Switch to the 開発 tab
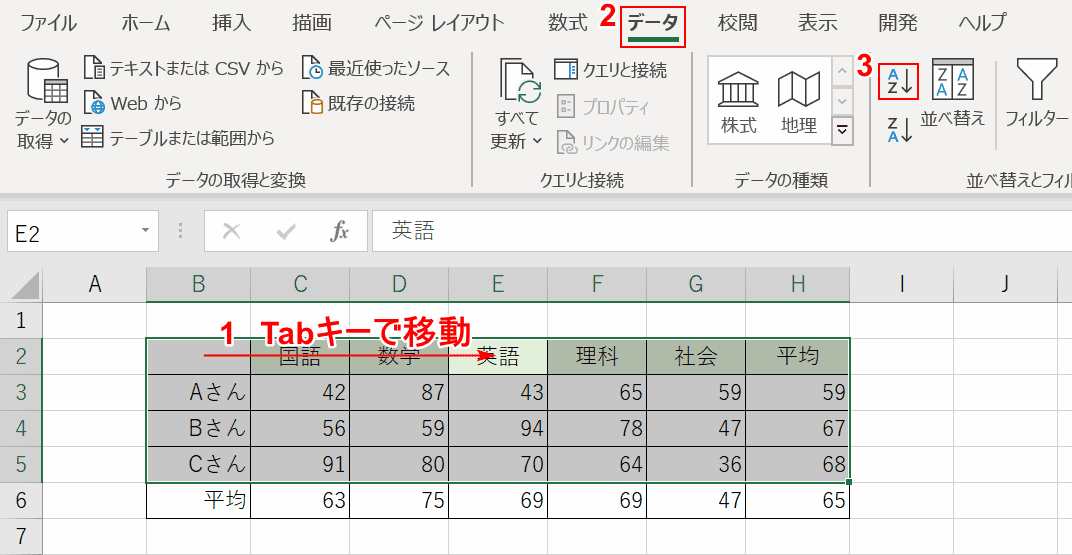This screenshot has width=1072, height=555. pyautogui.click(x=898, y=23)
